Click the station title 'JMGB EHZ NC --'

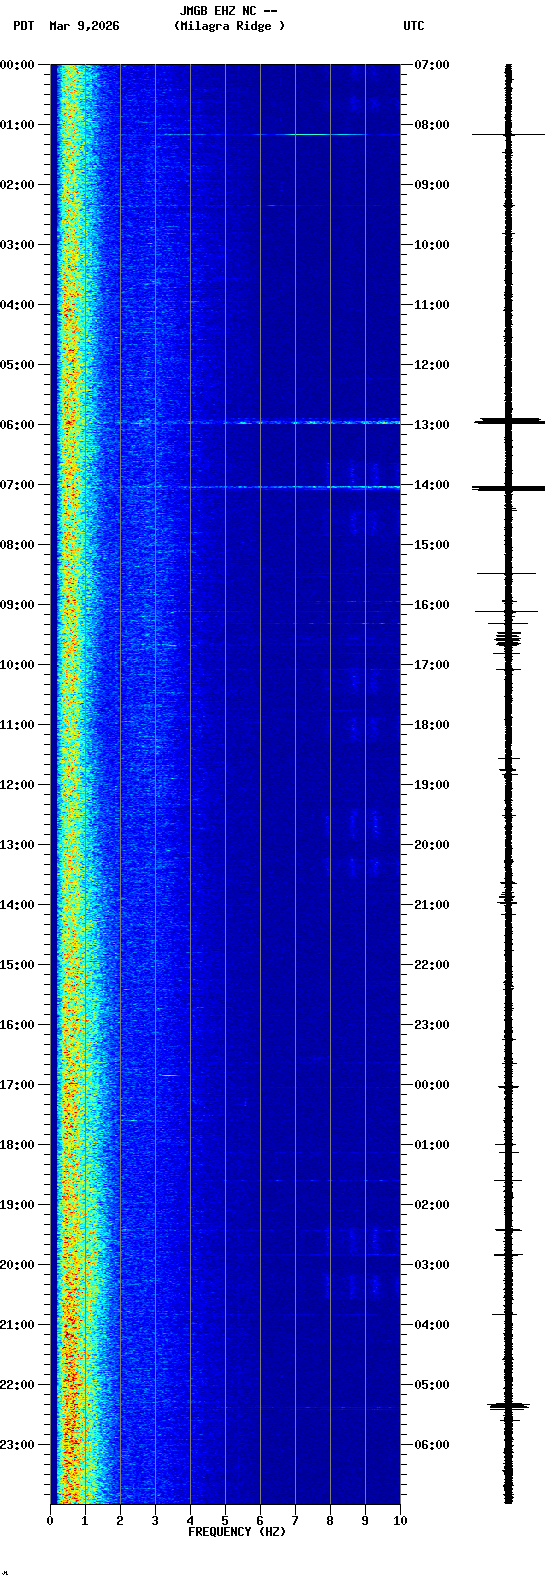(228, 11)
